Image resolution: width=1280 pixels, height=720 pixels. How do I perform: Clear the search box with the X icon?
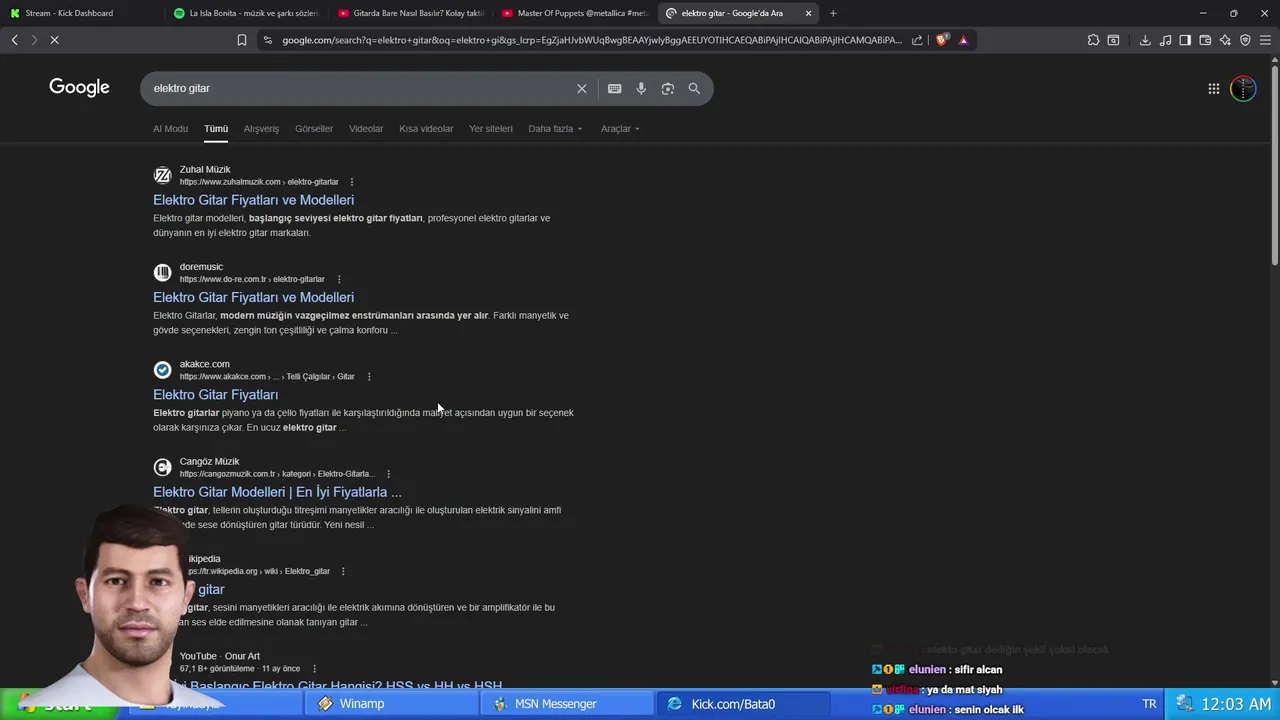582,88
